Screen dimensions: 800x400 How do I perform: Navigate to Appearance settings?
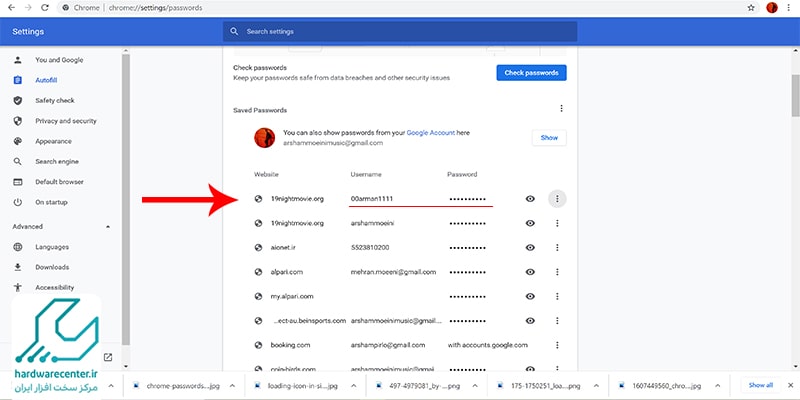(x=53, y=141)
